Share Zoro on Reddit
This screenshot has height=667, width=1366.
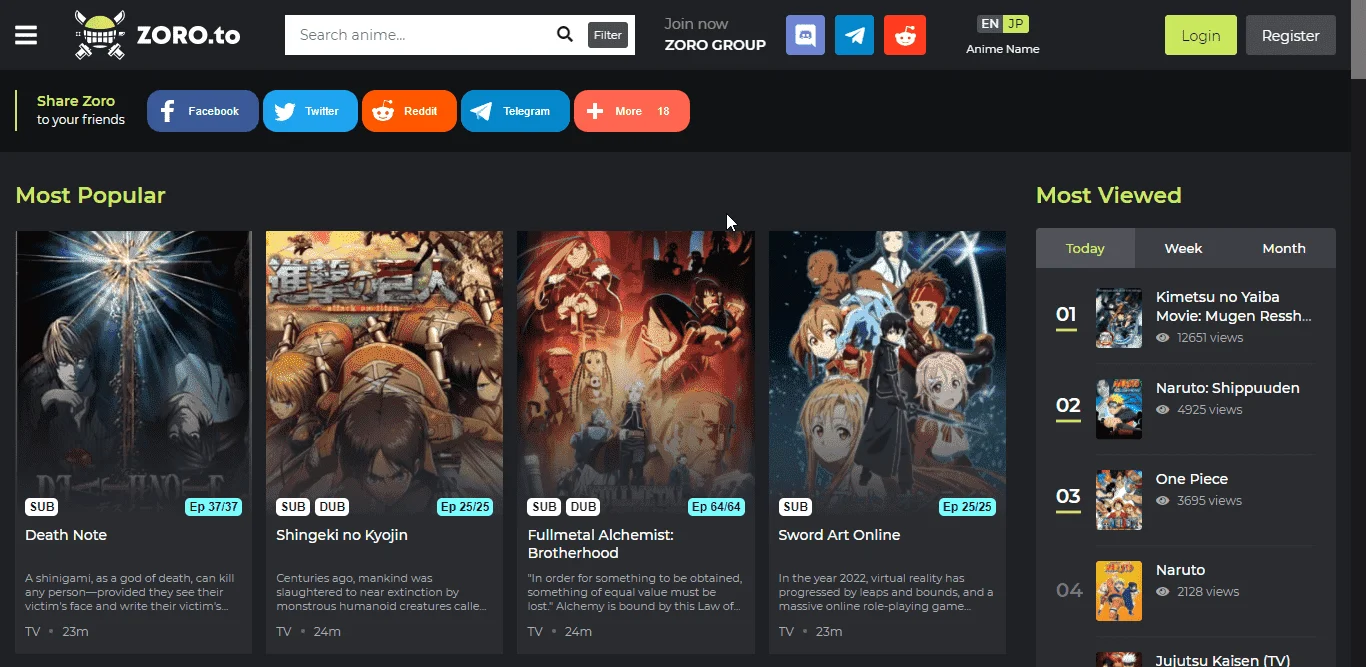[409, 111]
